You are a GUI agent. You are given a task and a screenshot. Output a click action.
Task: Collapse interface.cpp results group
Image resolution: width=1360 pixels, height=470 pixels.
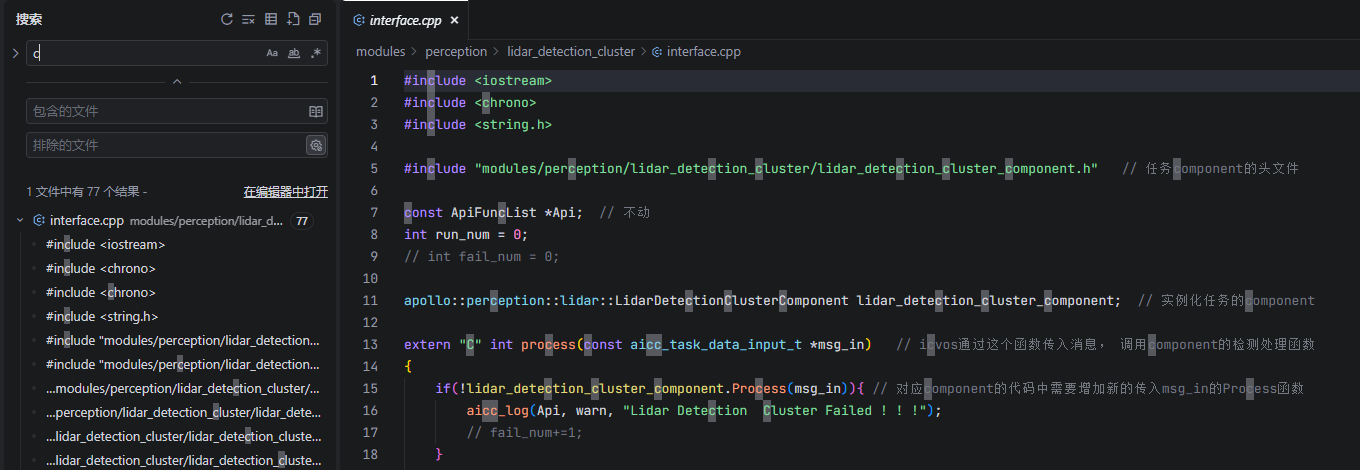click(21, 220)
